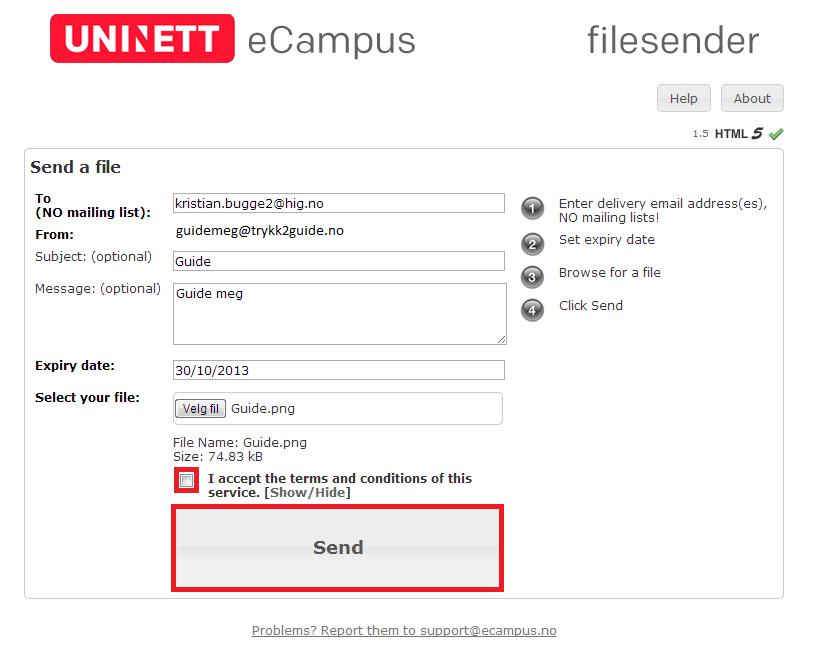Click the Subject input field
The height and width of the screenshot is (657, 815).
339,261
